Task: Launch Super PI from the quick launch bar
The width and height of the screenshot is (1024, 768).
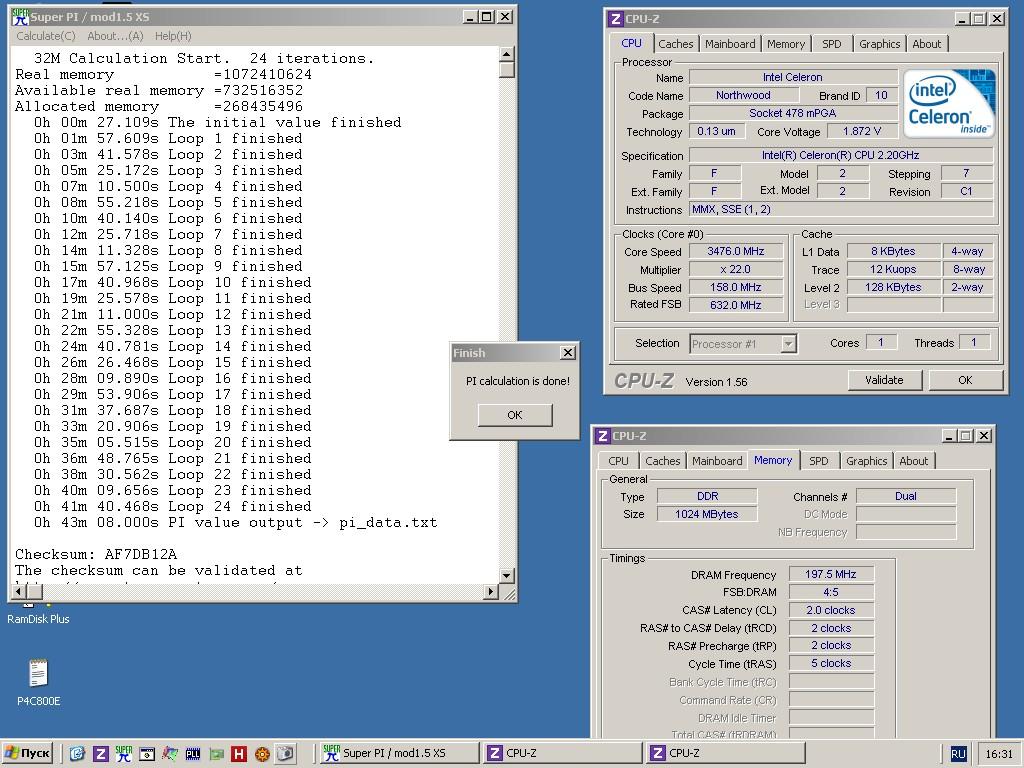Action: click(123, 754)
